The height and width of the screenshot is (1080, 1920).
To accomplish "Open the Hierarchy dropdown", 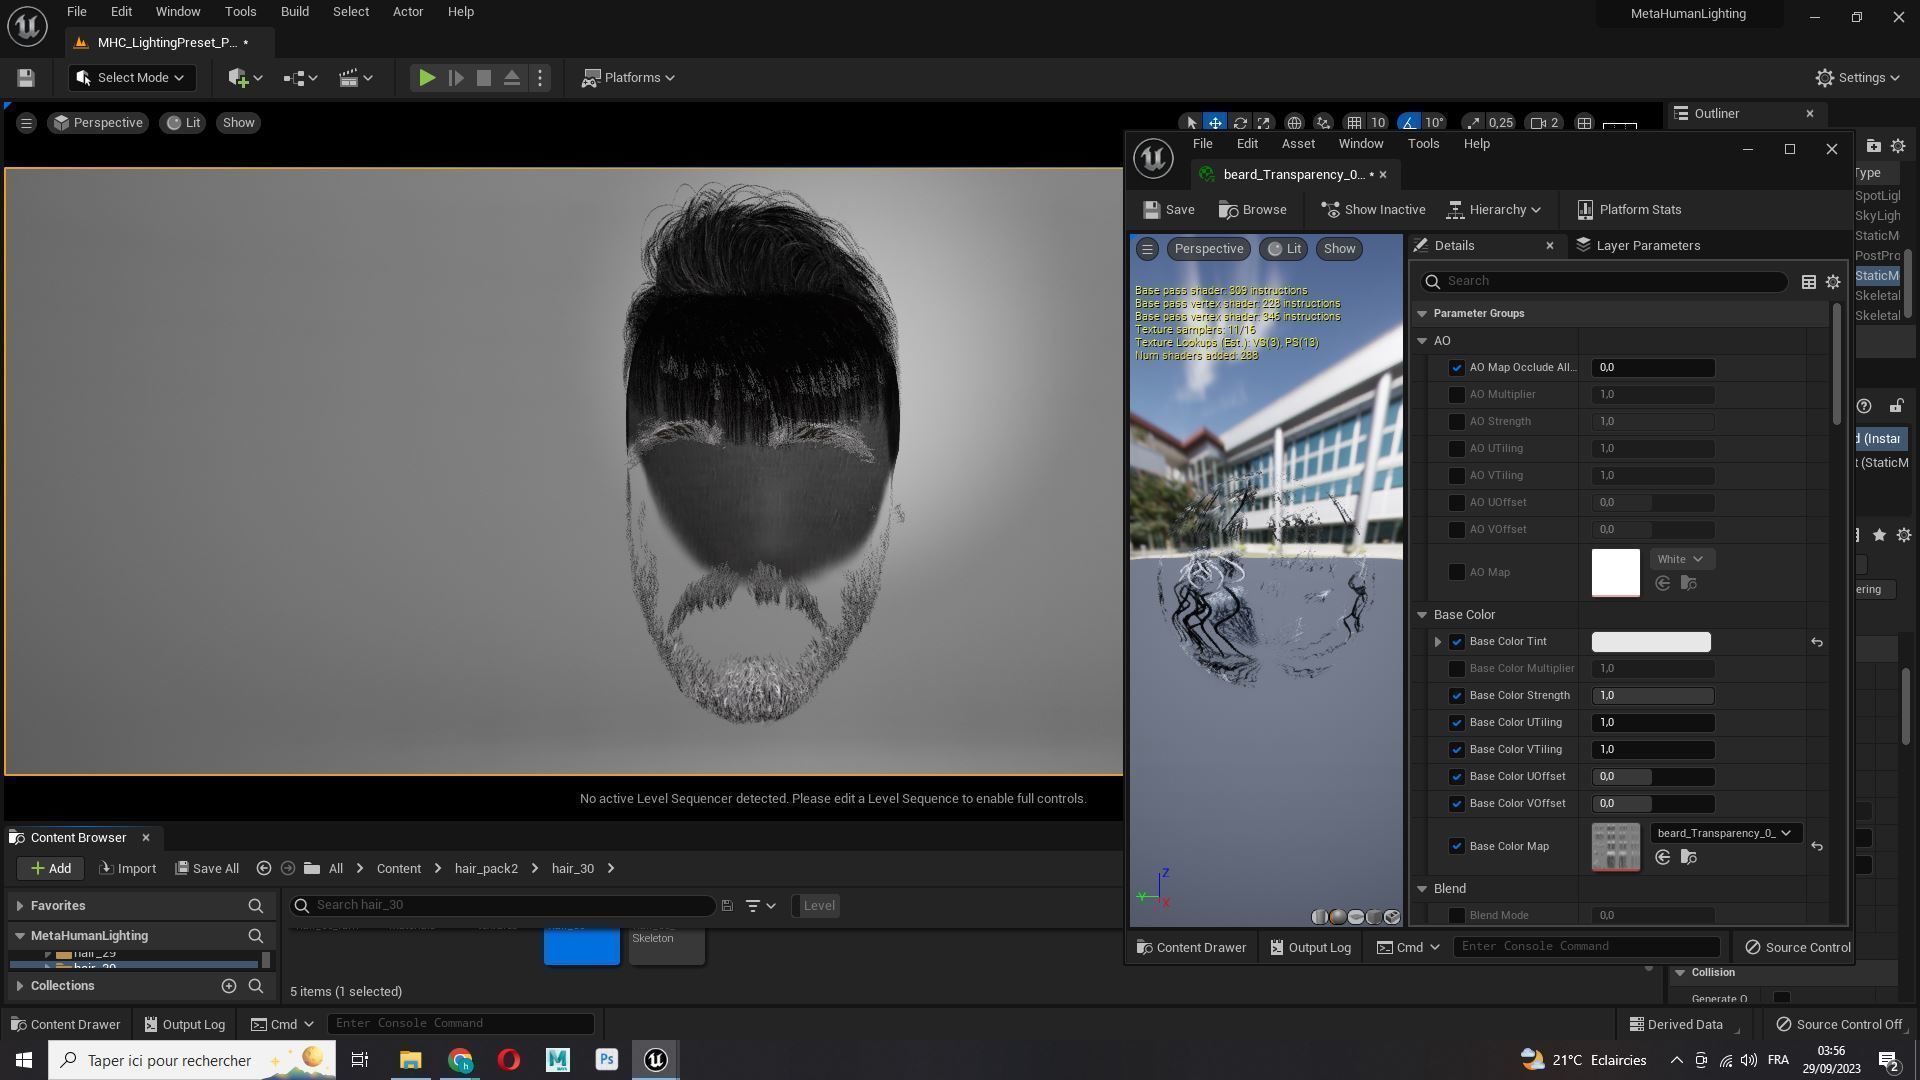I will [1495, 210].
